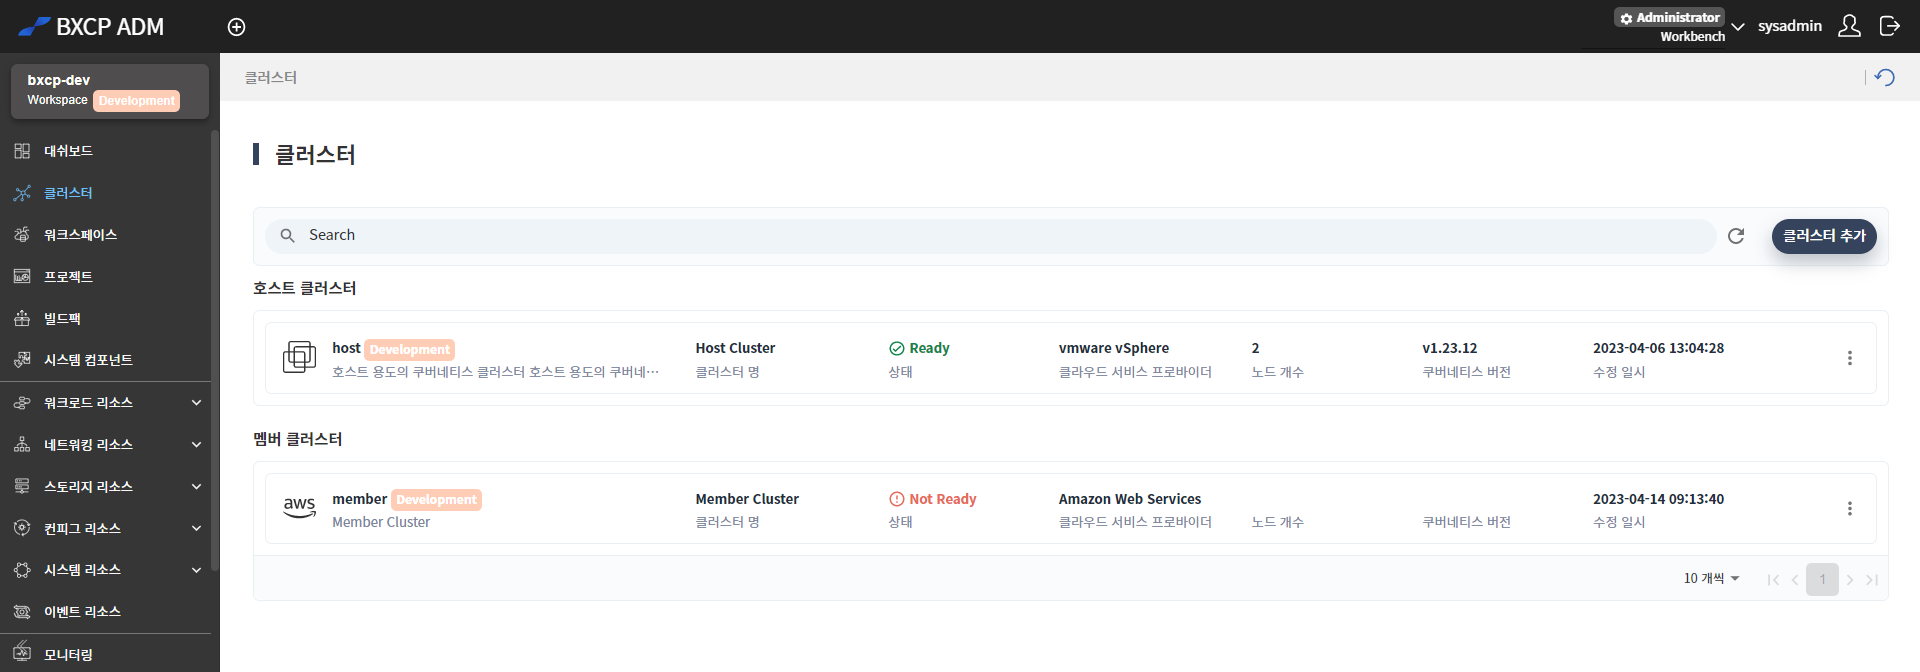Open the 이벤트 리소스 menu label
Image resolution: width=1920 pixels, height=672 pixels.
[82, 612]
